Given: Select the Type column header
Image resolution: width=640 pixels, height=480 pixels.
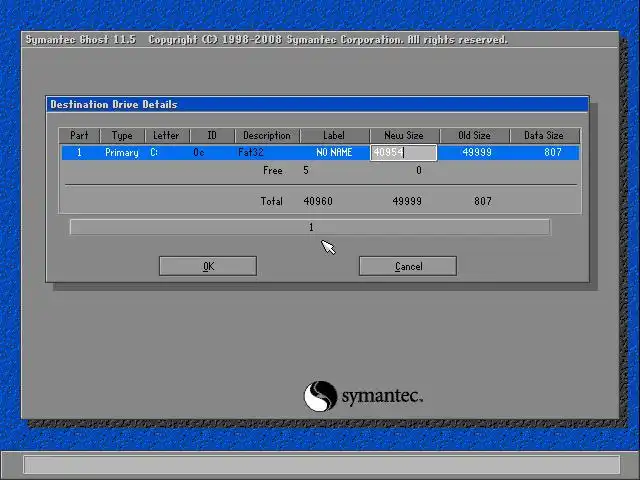Looking at the screenshot, I should (122, 136).
